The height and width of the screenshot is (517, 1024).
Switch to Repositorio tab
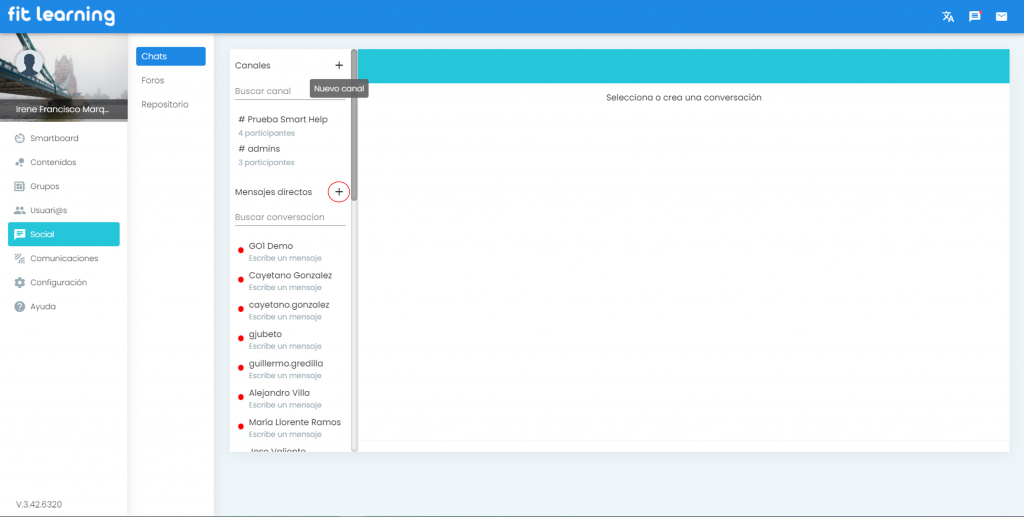[x=165, y=104]
